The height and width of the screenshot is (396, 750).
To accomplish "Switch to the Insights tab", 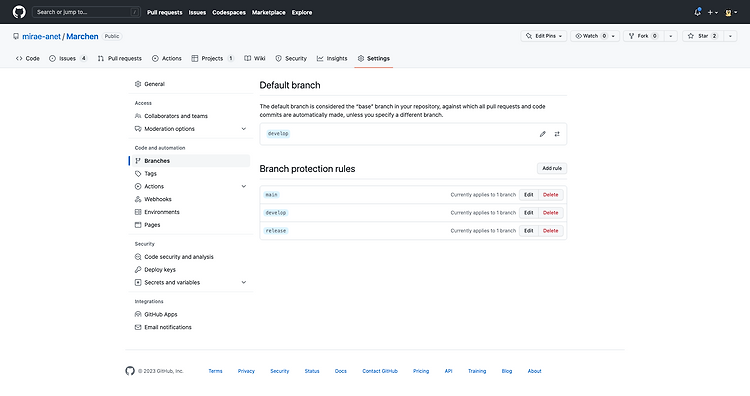I will pyautogui.click(x=332, y=58).
